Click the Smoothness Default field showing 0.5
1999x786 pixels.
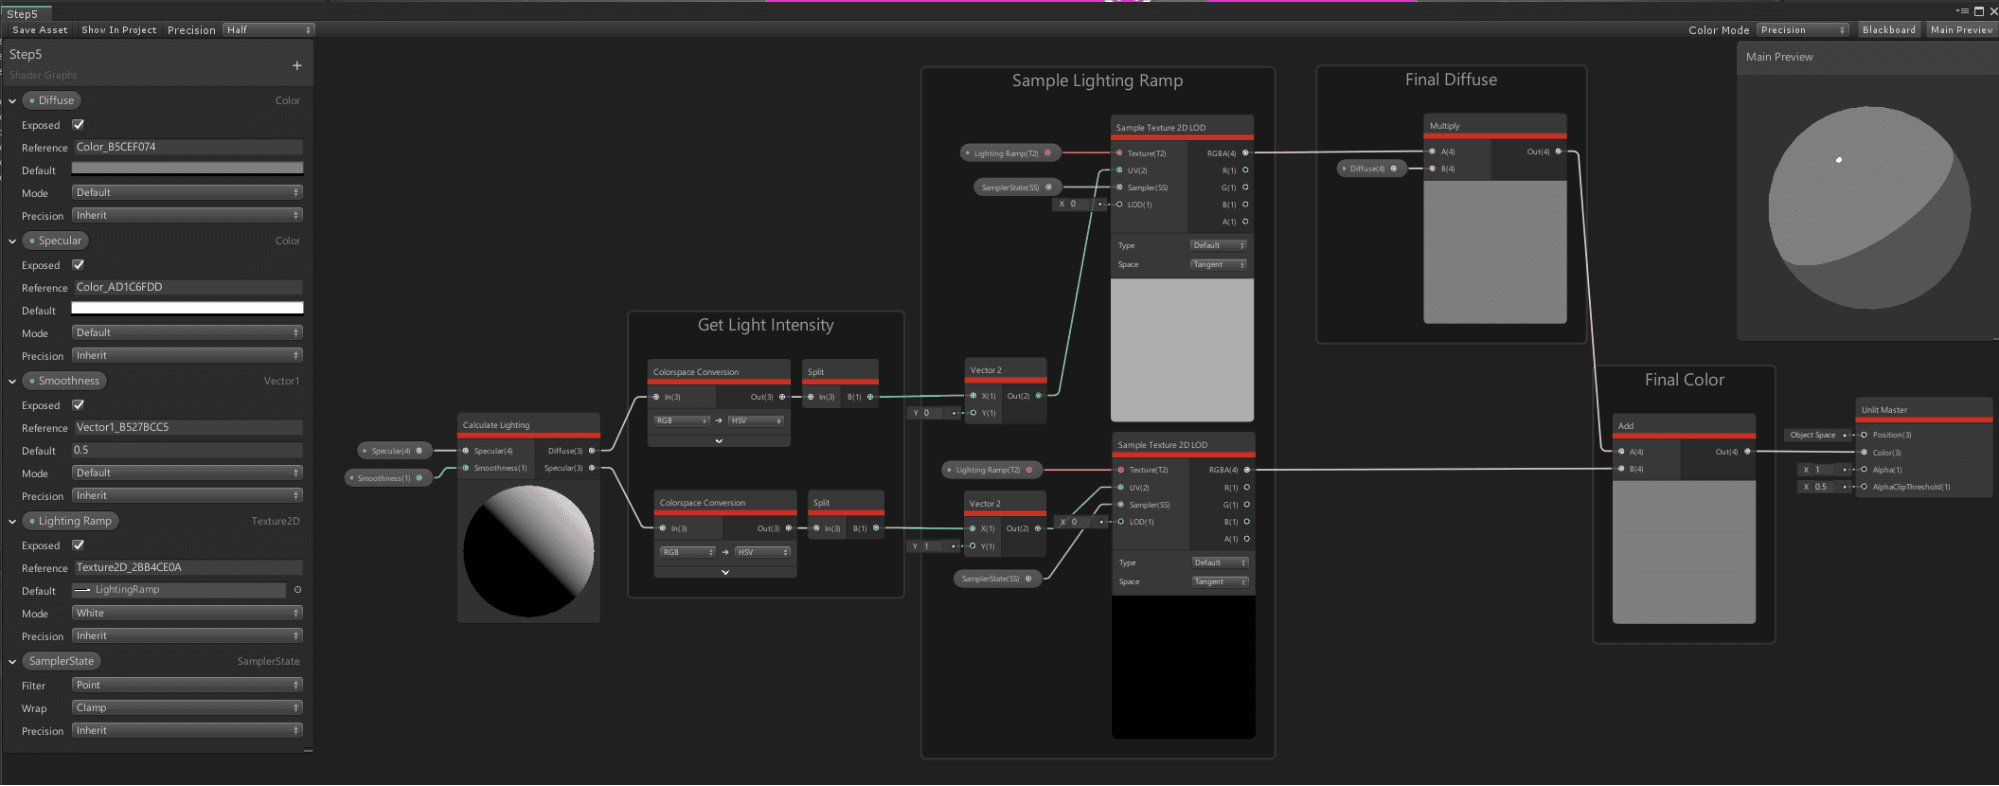(187, 450)
